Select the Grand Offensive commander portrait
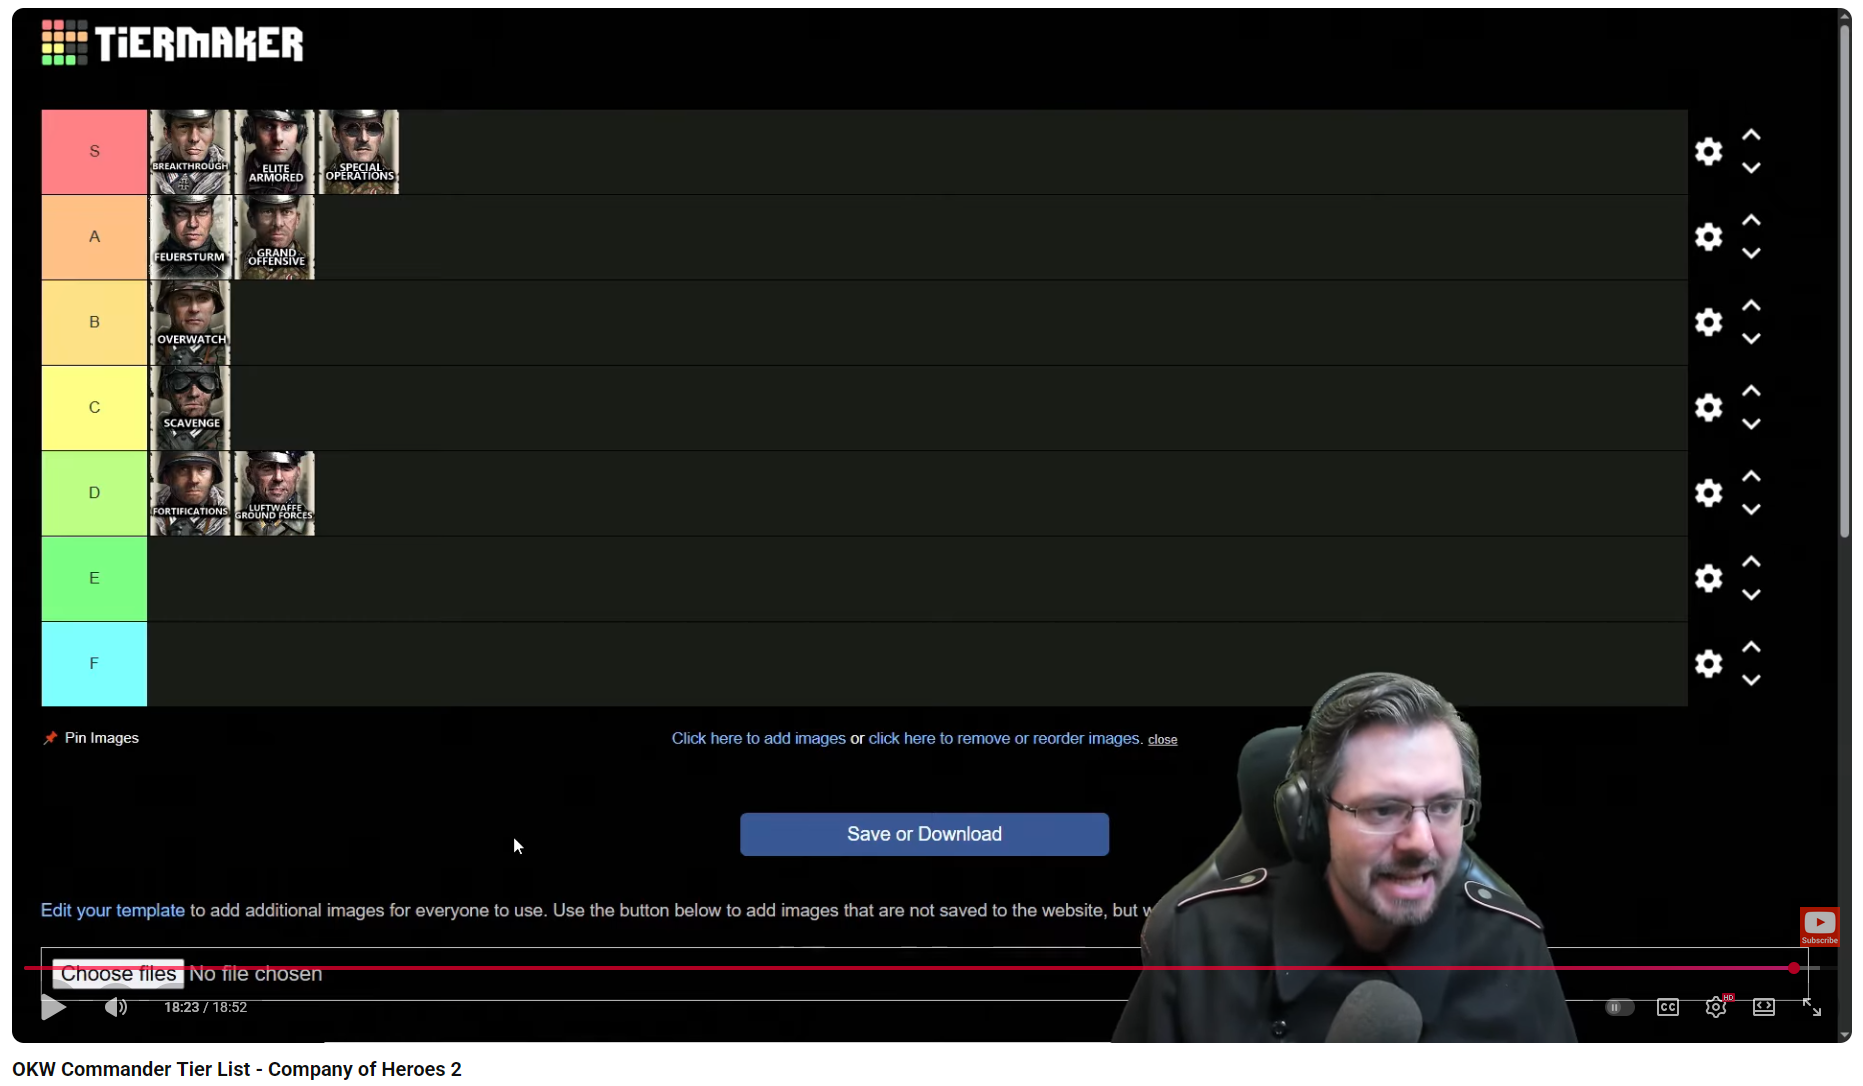The image size is (1863, 1086). click(274, 237)
